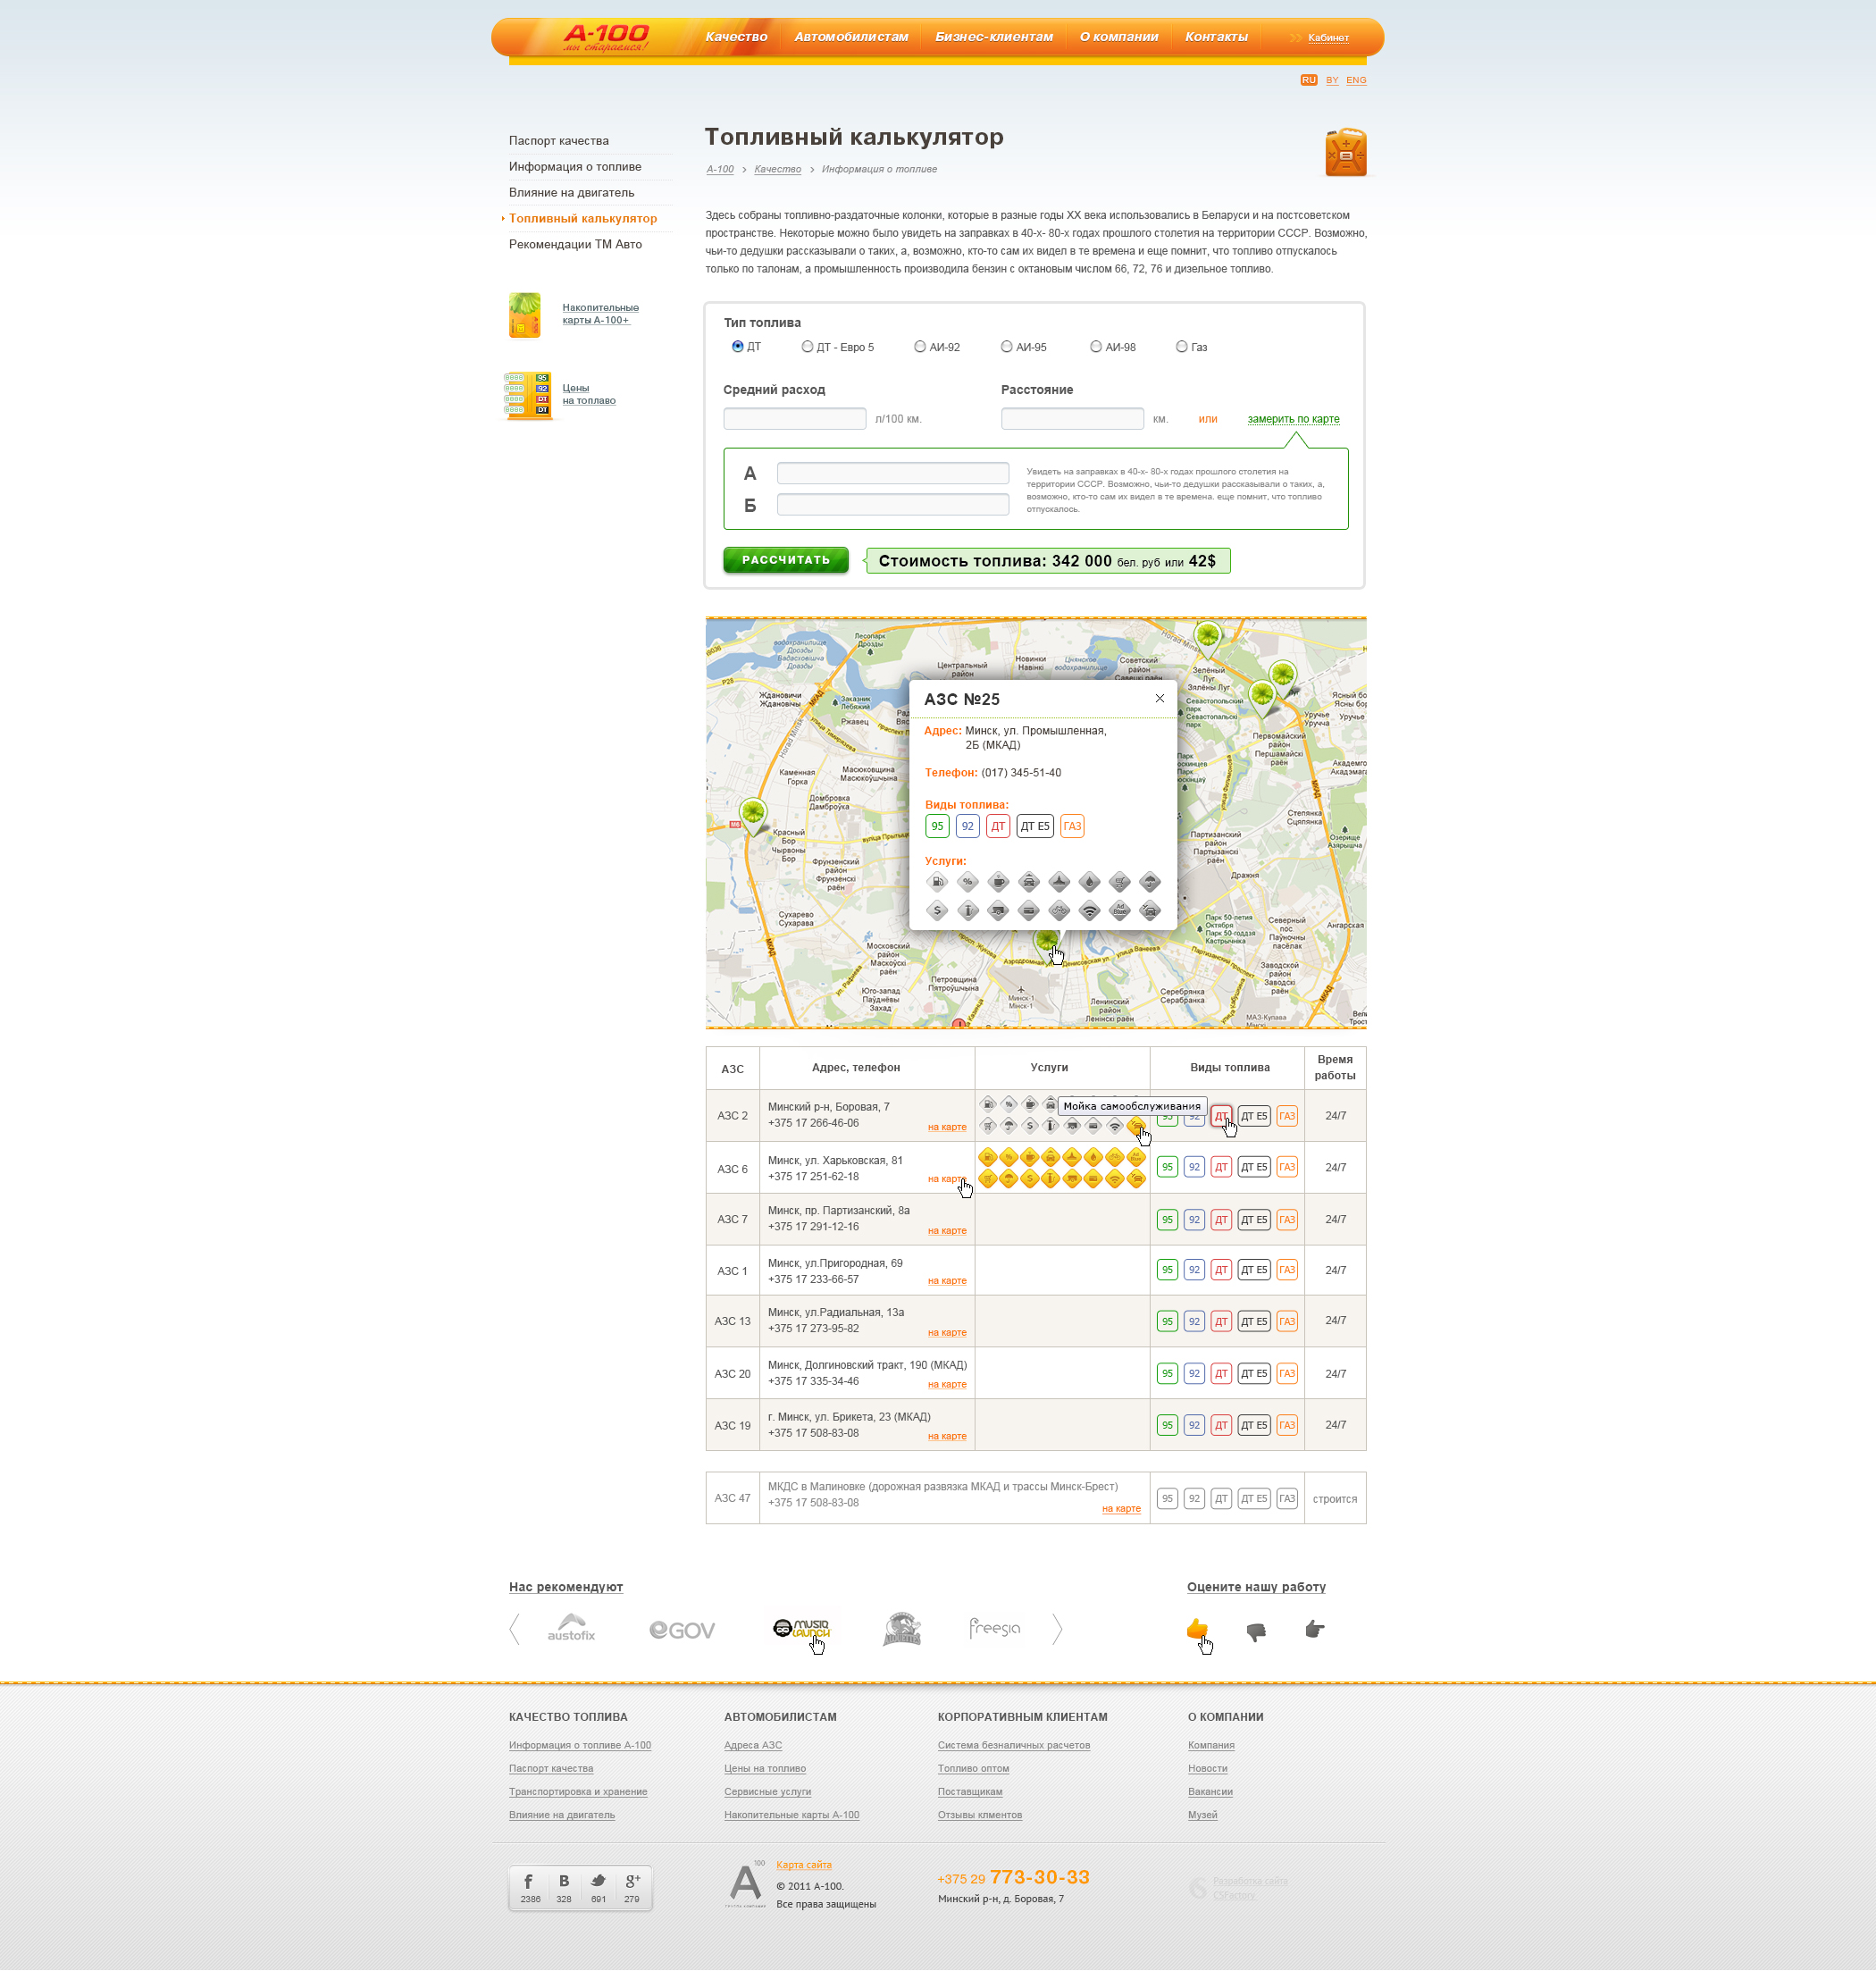Switch site language to BY
Image resolution: width=1876 pixels, height=1971 pixels.
point(1332,80)
